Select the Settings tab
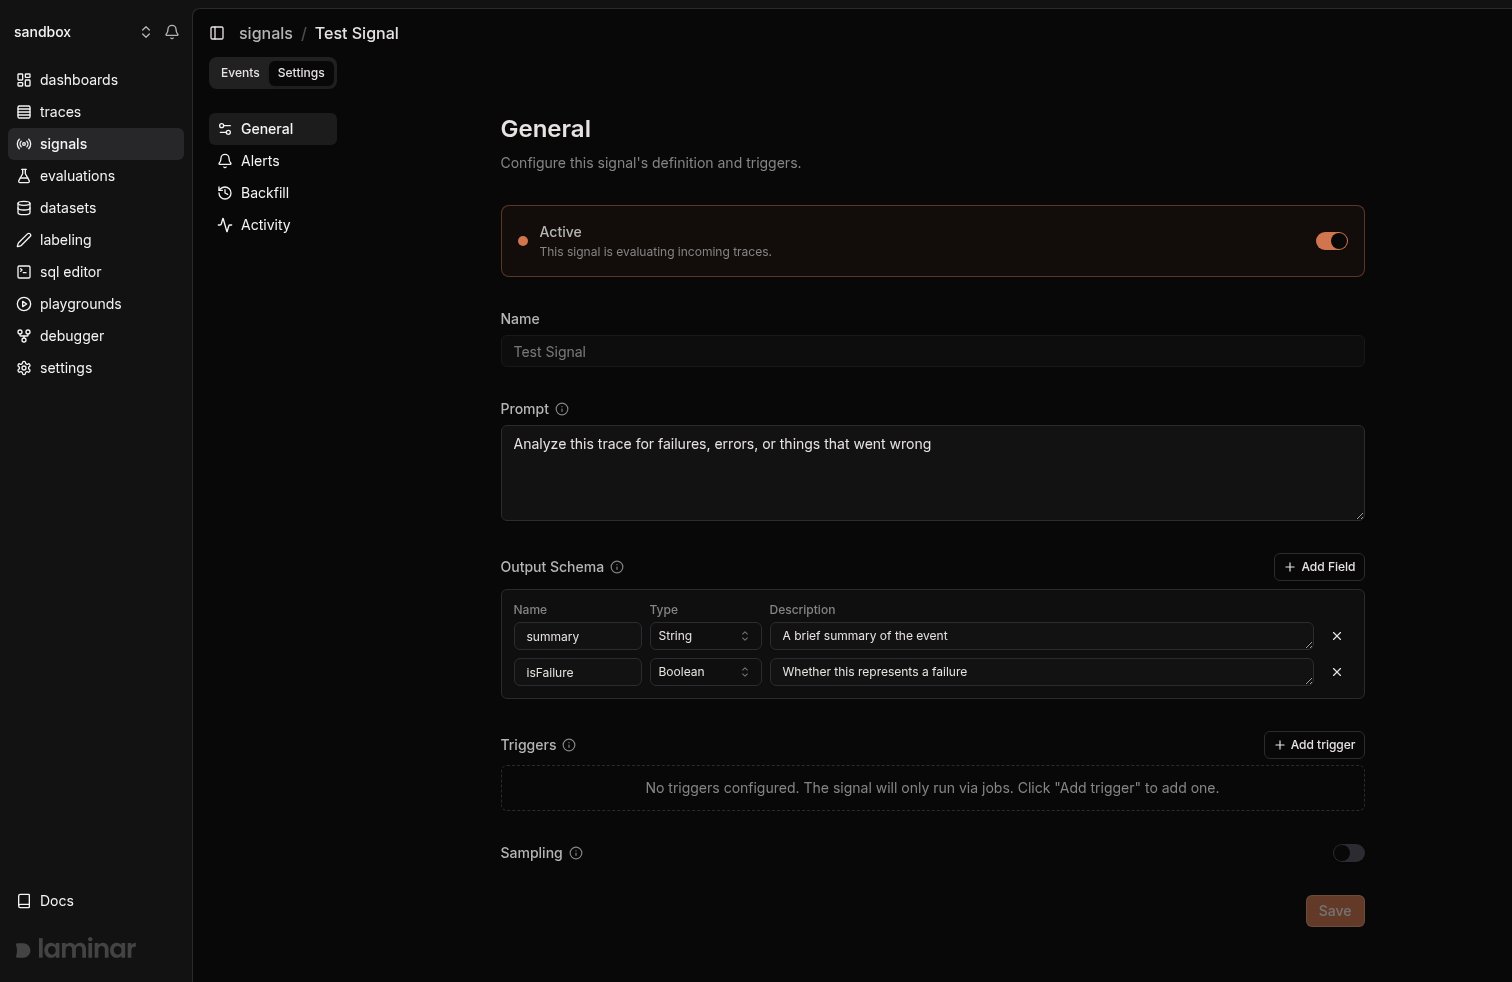 [x=301, y=73]
